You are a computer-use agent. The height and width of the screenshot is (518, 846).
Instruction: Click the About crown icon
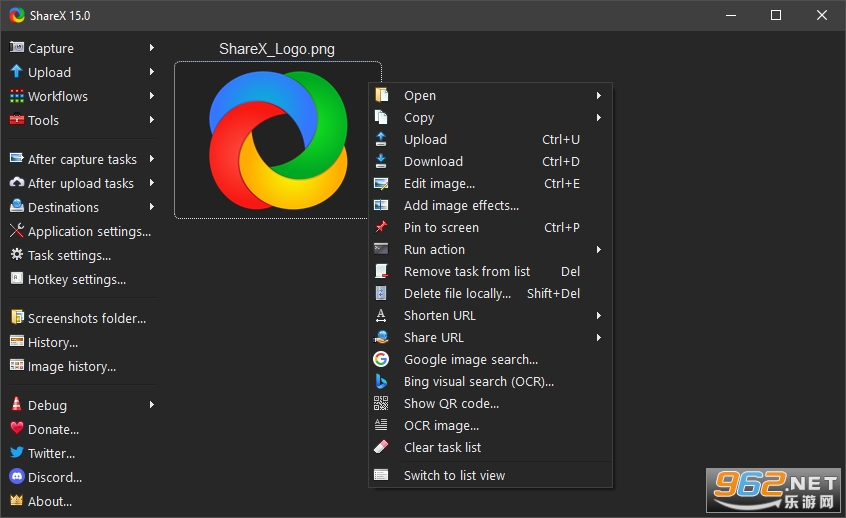(x=17, y=500)
